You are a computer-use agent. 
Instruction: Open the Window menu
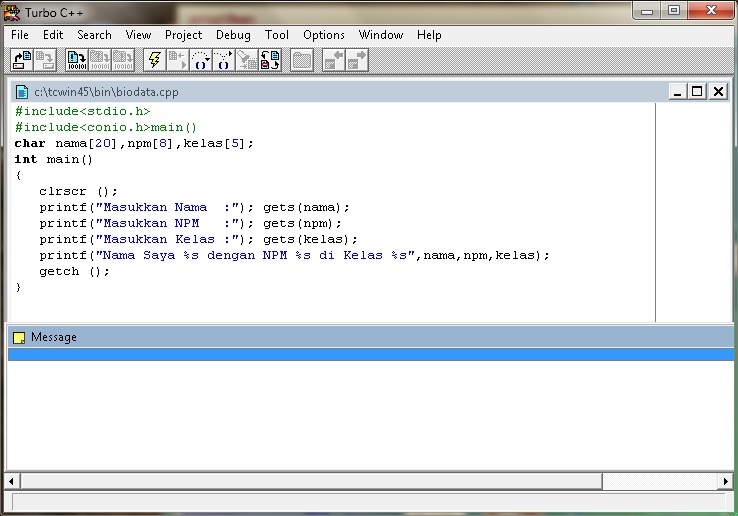click(380, 35)
